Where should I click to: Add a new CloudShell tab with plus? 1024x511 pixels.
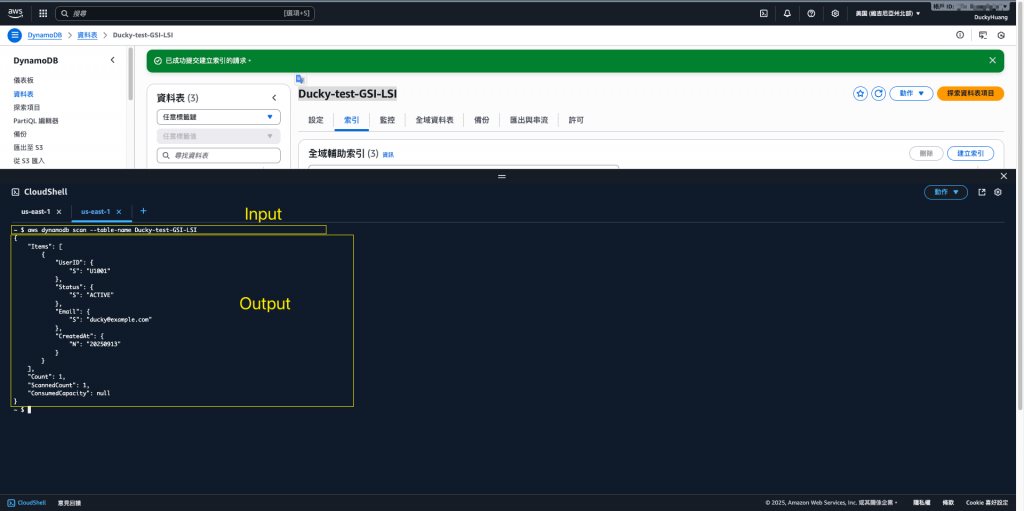(144, 211)
